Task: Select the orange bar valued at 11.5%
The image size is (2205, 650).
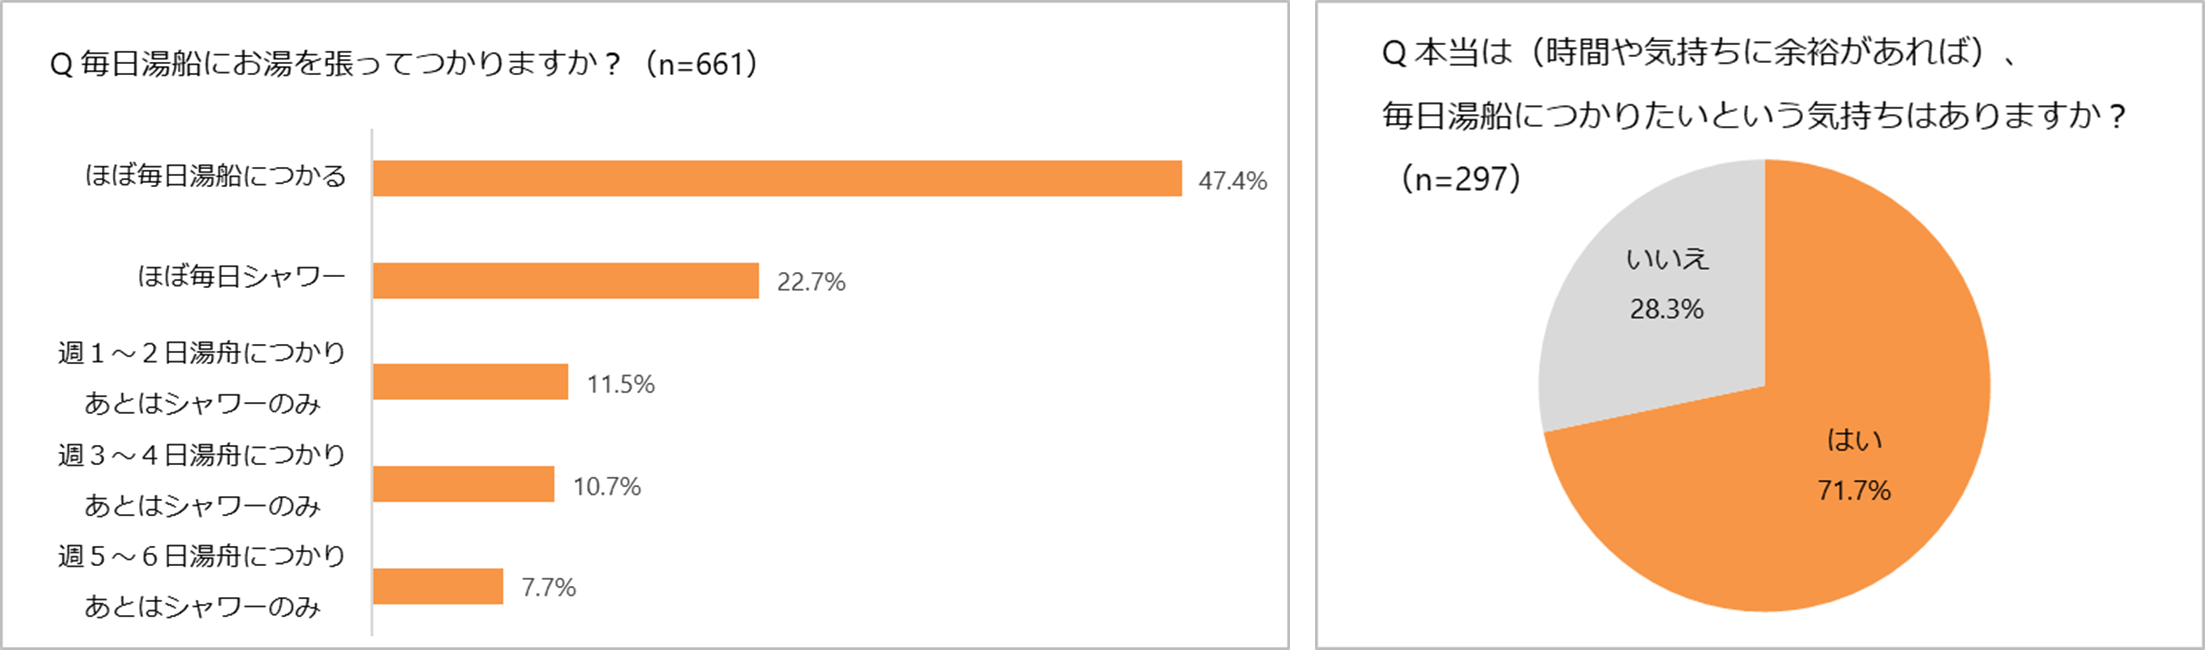Action: tap(470, 382)
